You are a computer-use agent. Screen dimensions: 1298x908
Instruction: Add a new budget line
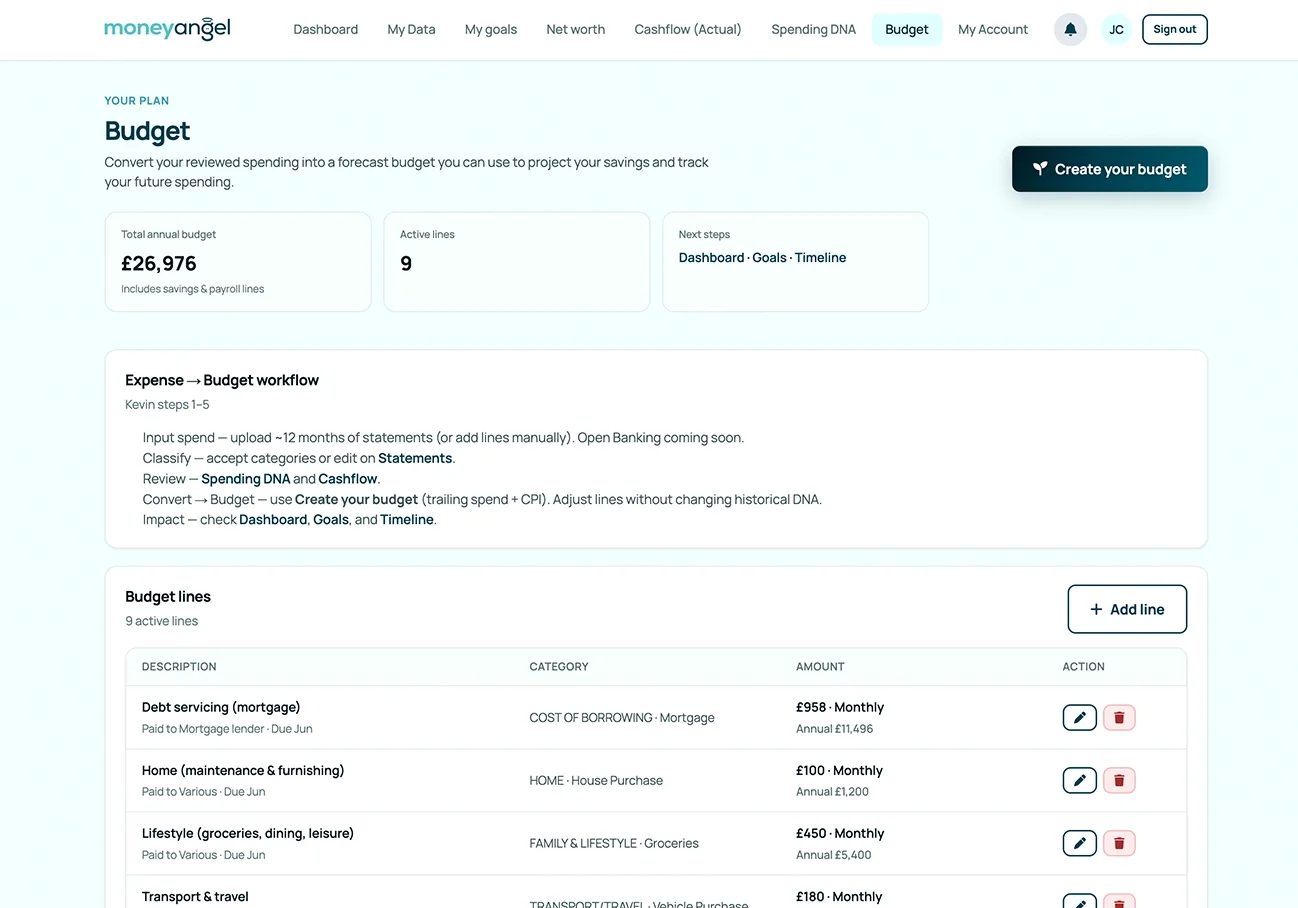click(x=1127, y=609)
